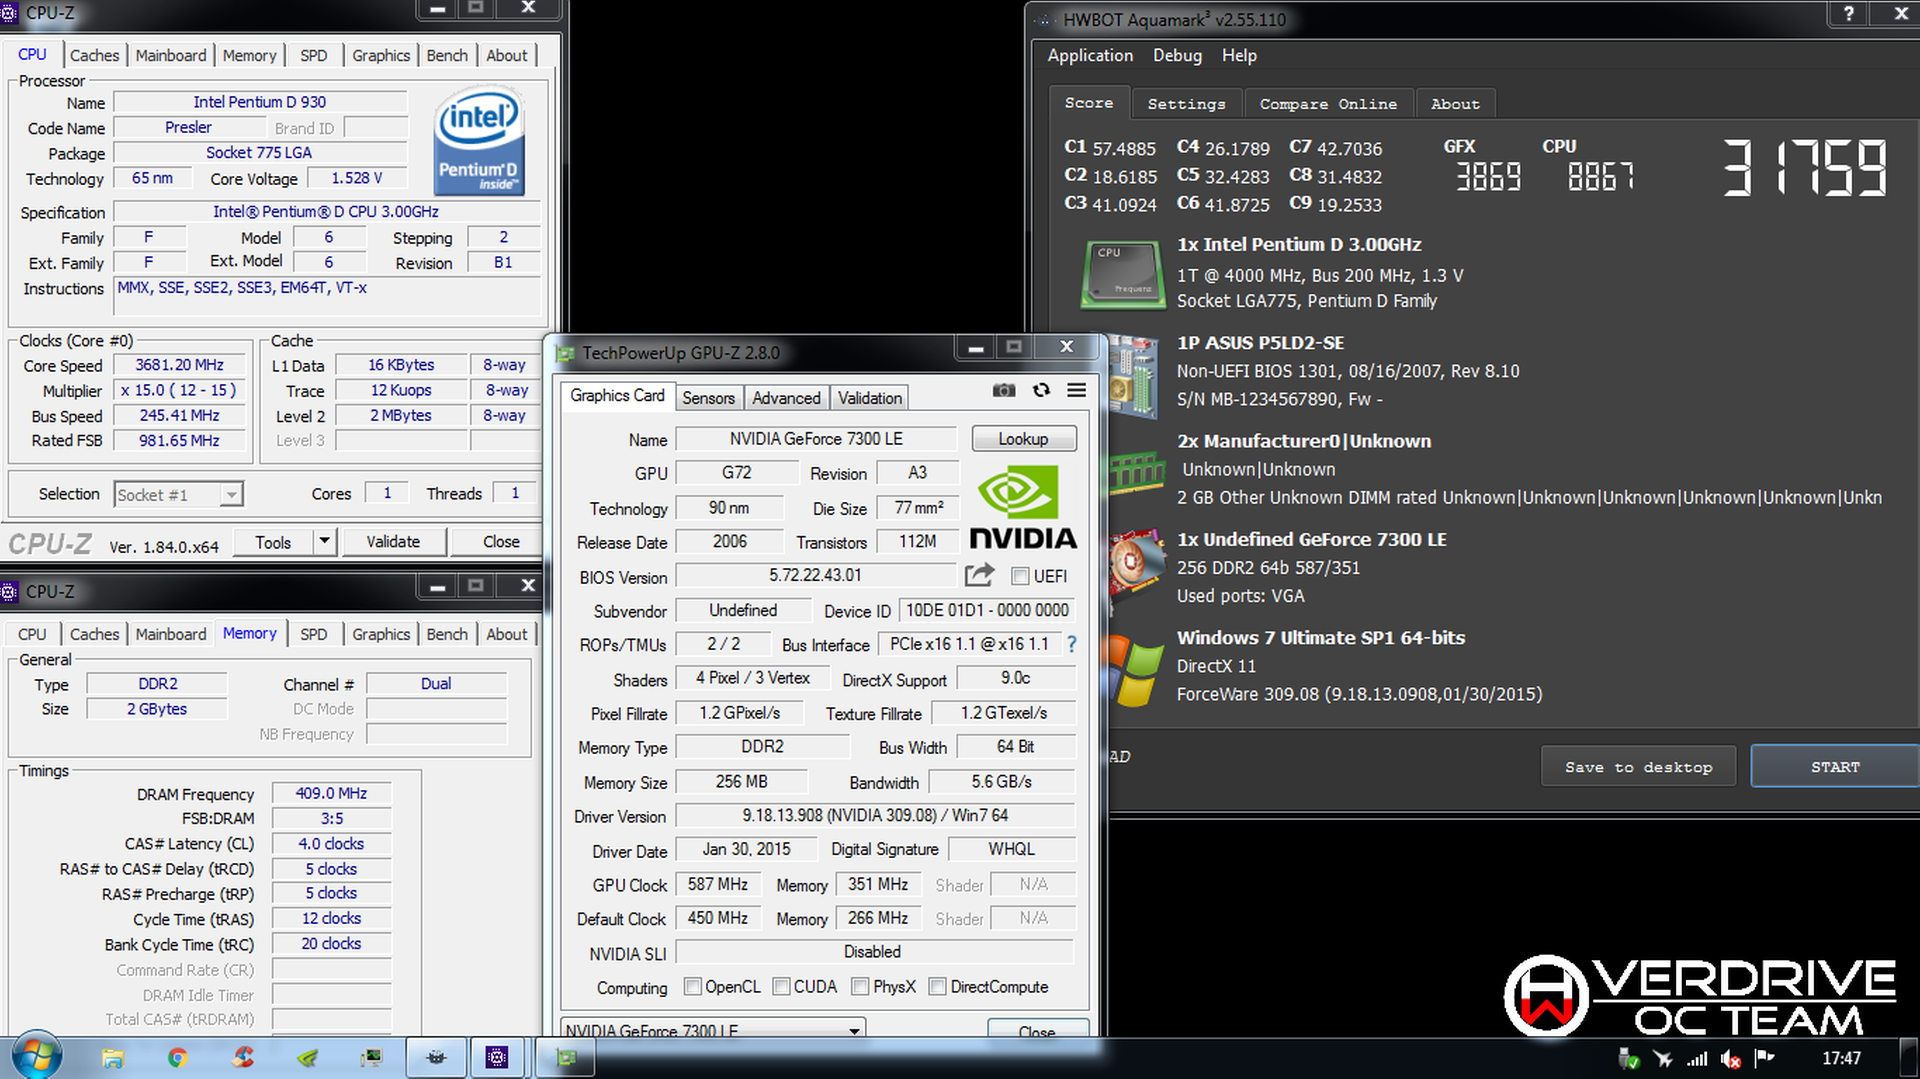Click the volume muted tray icon

click(x=1731, y=1058)
